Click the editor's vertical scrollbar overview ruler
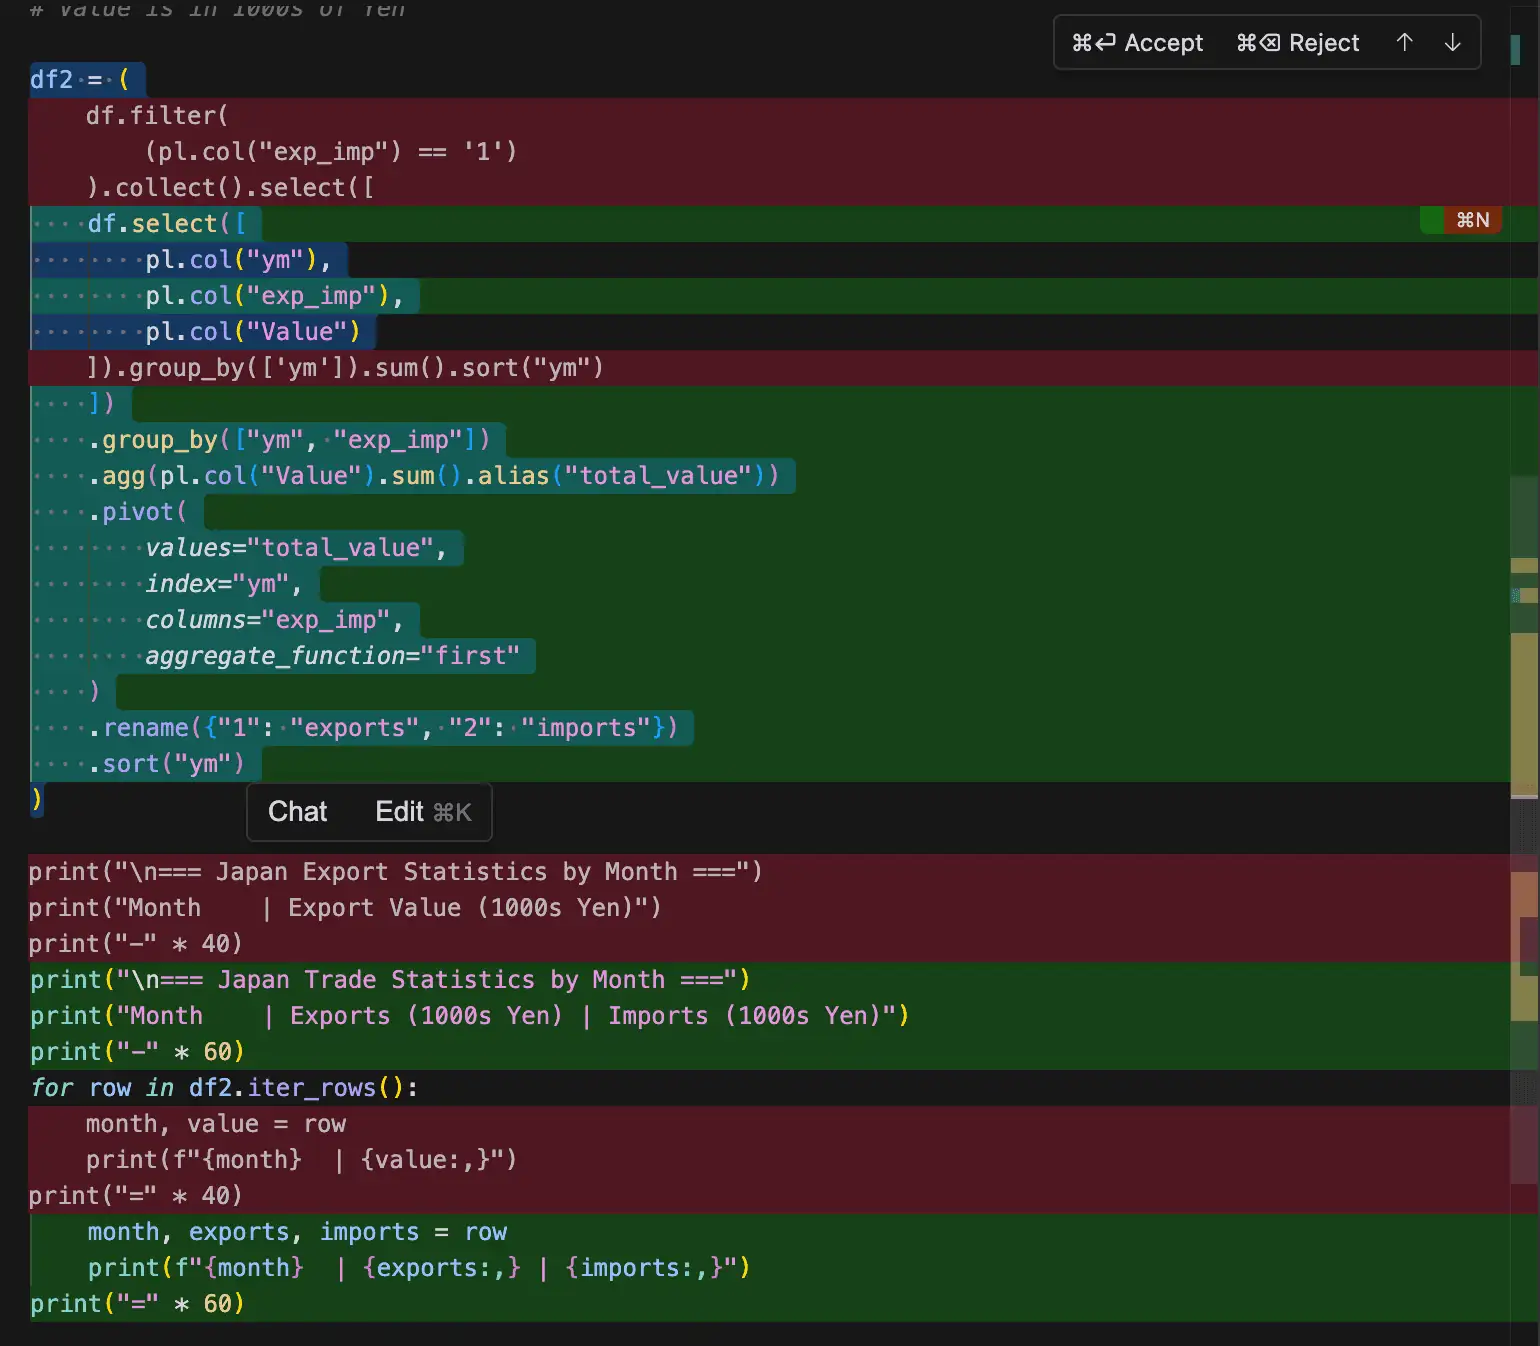This screenshot has height=1346, width=1540. pos(1524,673)
